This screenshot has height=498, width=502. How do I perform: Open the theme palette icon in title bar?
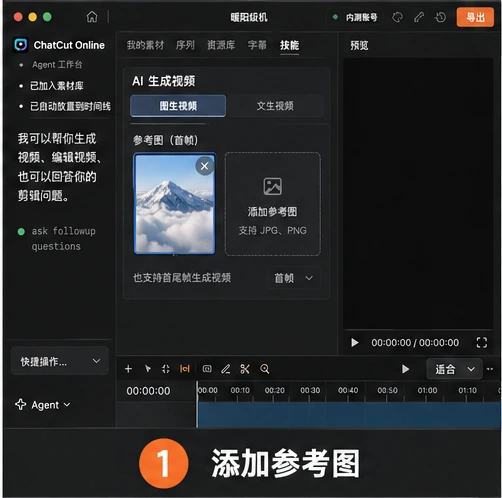pyautogui.click(x=397, y=17)
